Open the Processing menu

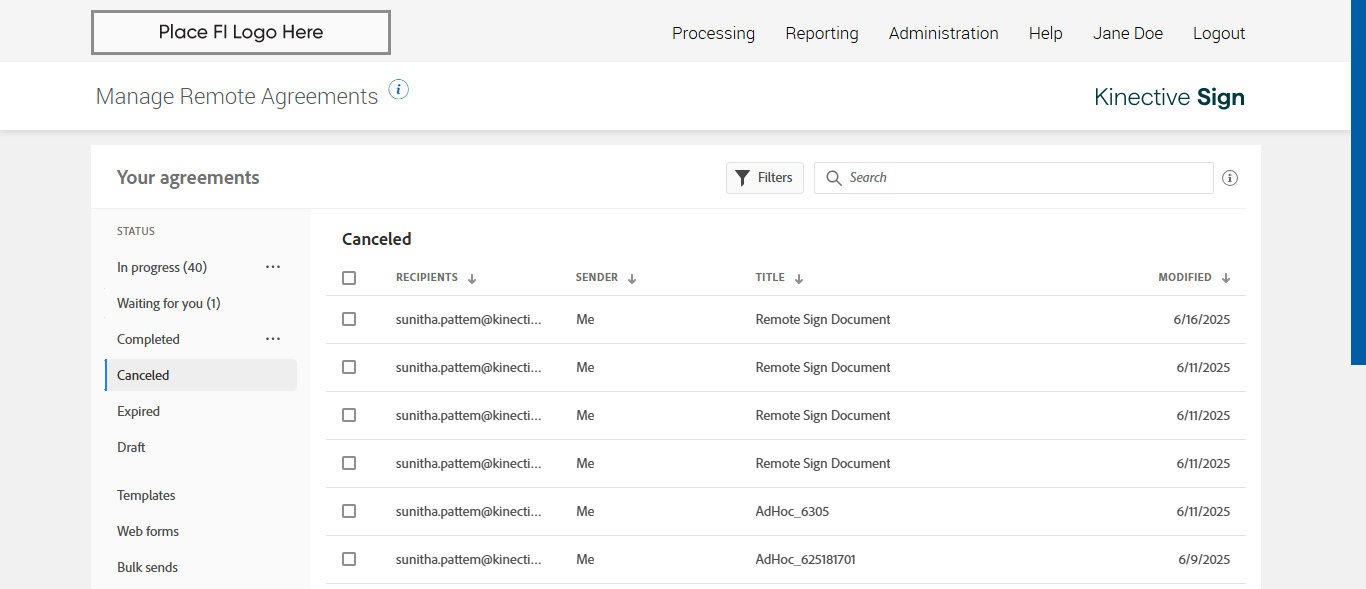pyautogui.click(x=713, y=33)
